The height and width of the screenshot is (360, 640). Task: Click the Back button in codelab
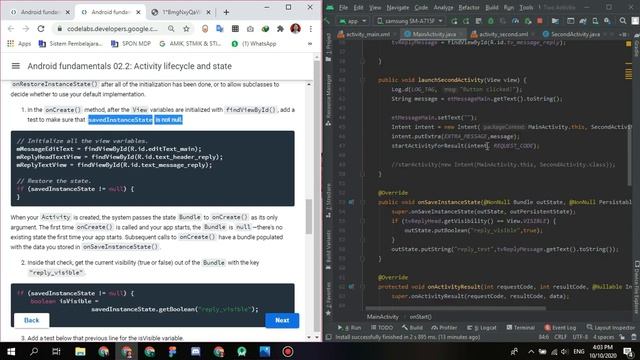[x=31, y=320]
